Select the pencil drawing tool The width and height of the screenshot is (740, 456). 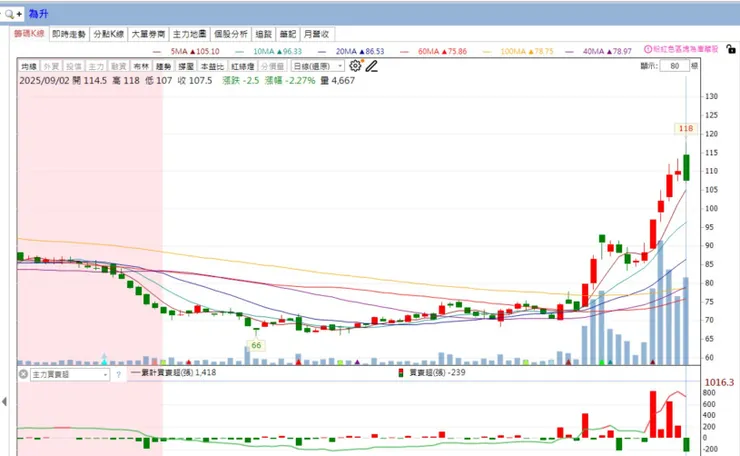372,66
